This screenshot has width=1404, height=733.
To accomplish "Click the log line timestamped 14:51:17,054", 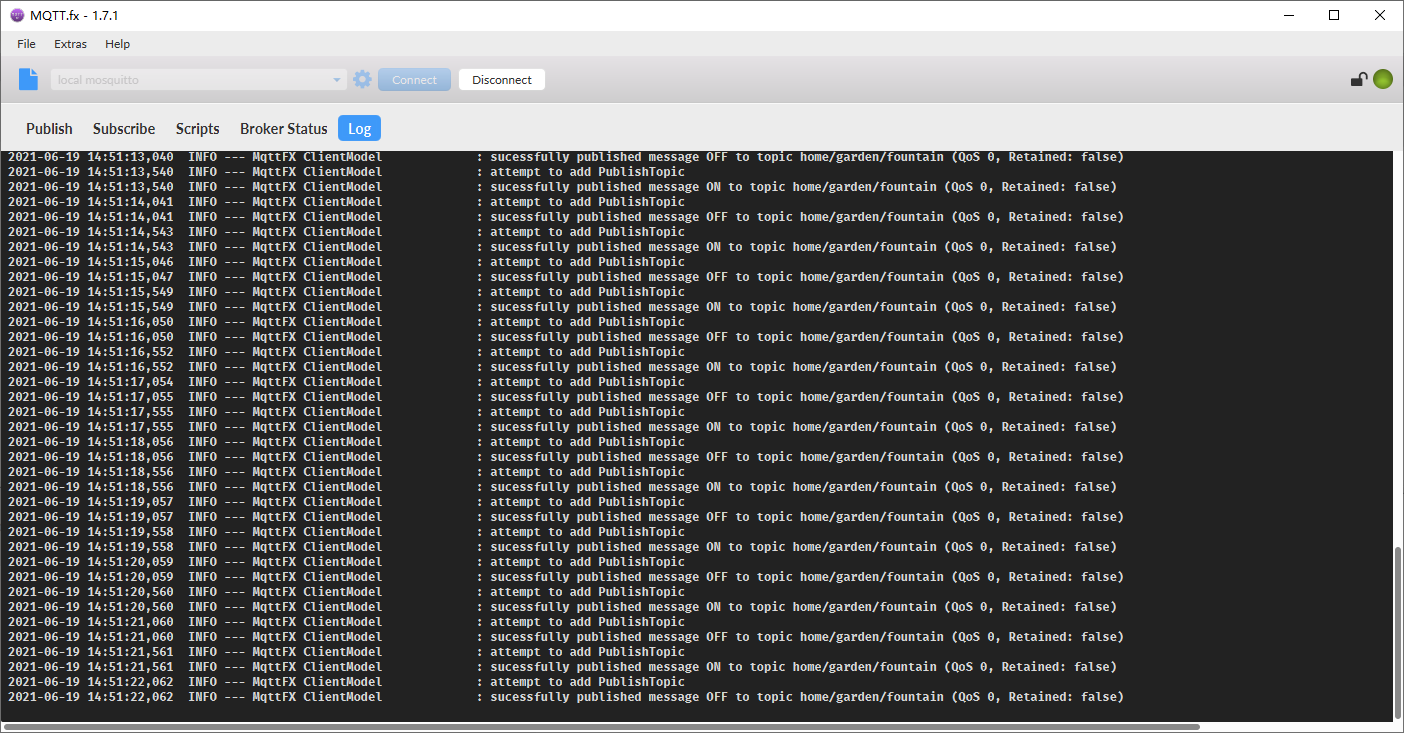I will (347, 382).
